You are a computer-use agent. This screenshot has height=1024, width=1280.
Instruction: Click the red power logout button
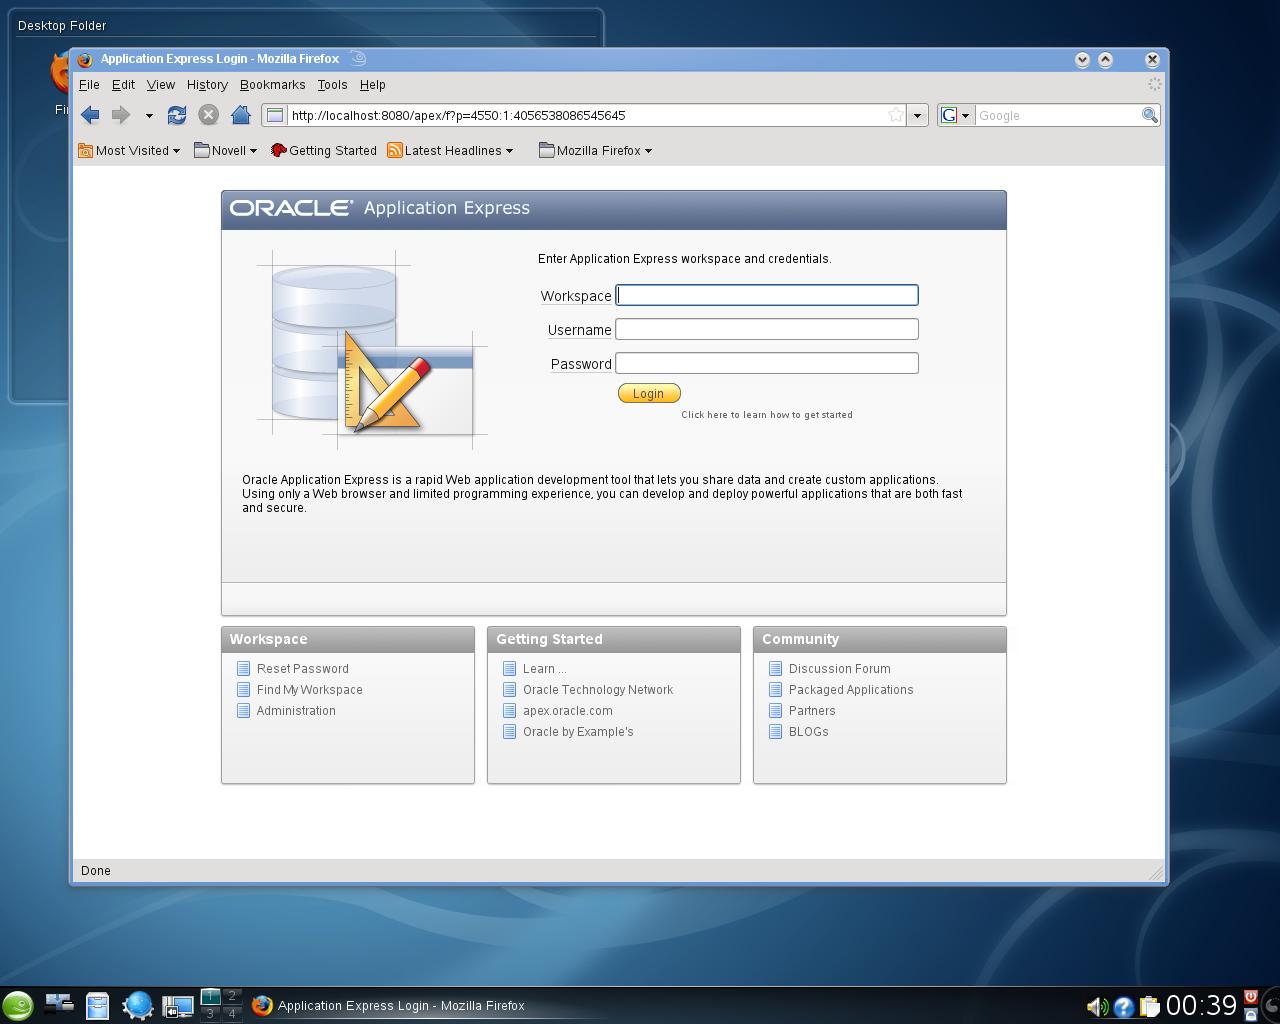click(x=1251, y=997)
